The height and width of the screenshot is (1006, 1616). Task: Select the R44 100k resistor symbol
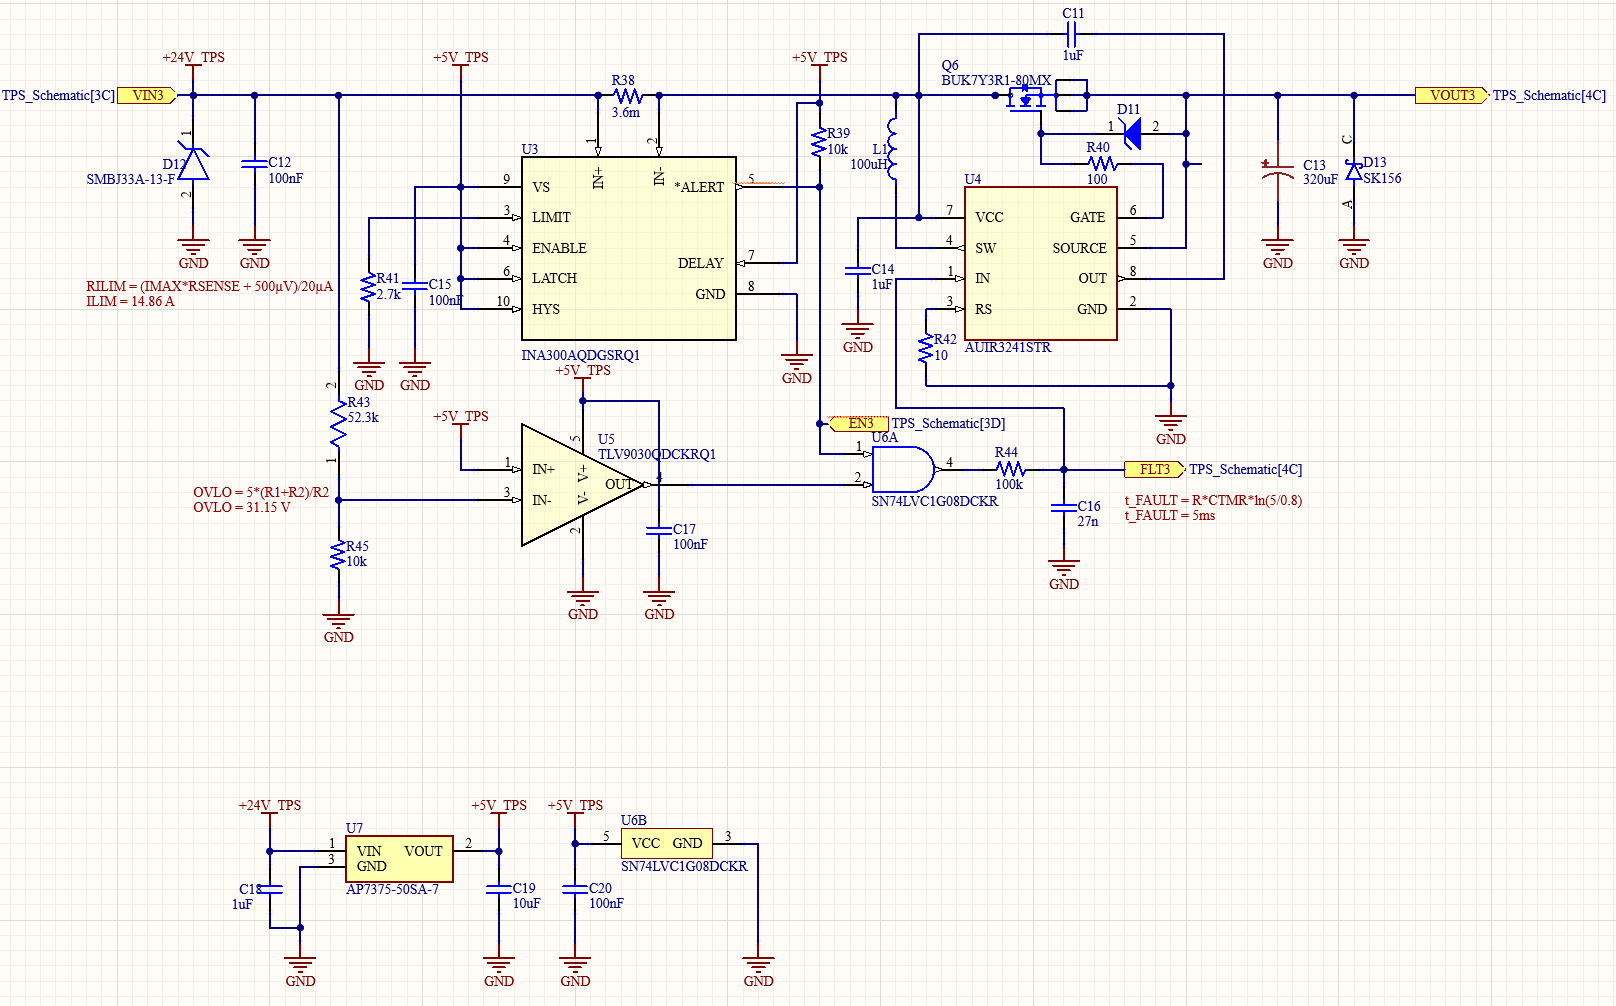1010,470
